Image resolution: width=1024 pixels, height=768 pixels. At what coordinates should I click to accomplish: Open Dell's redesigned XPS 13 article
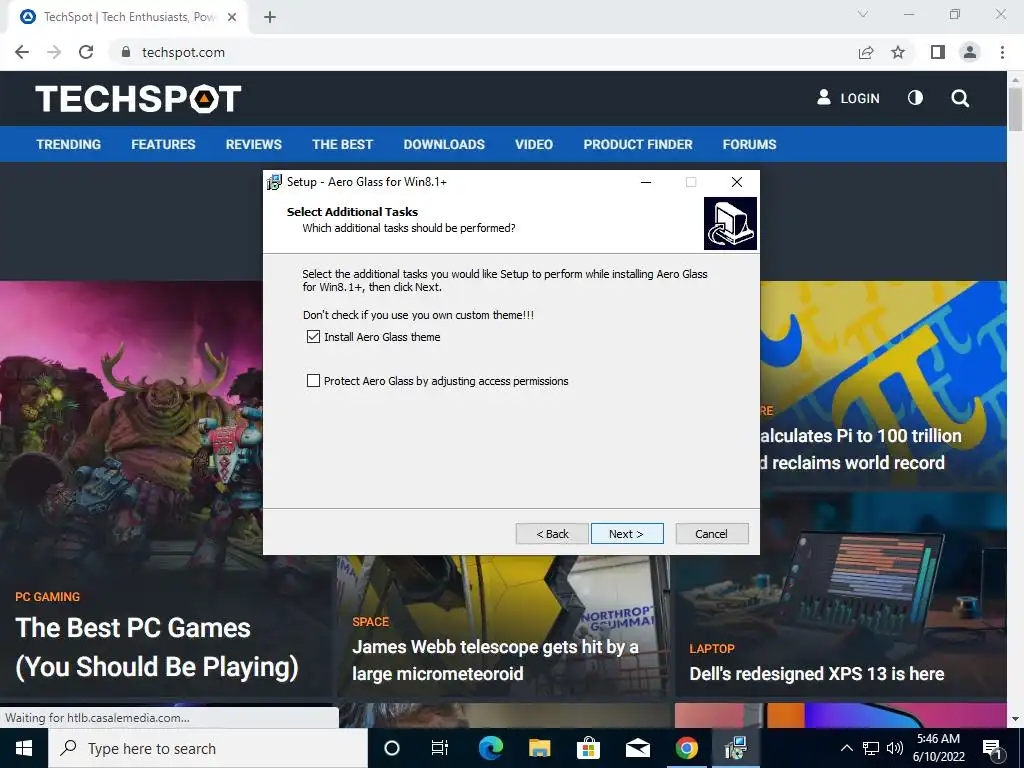point(817,673)
